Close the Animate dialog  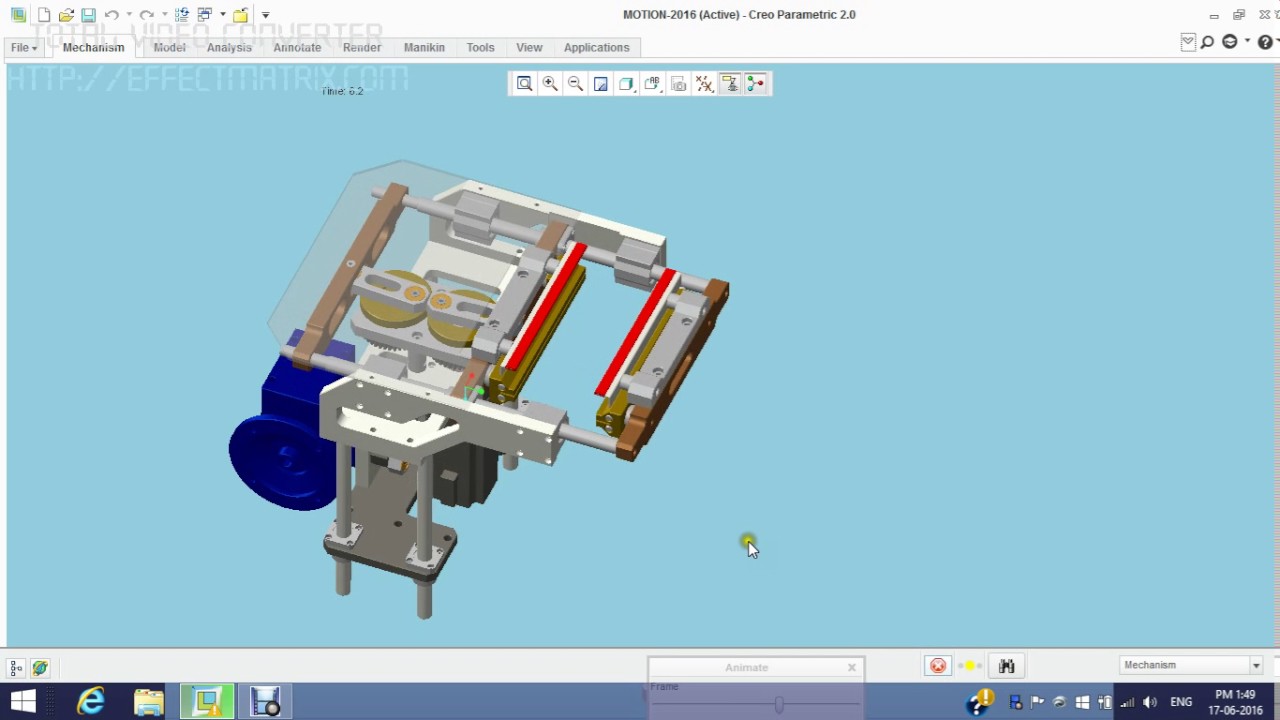852,667
